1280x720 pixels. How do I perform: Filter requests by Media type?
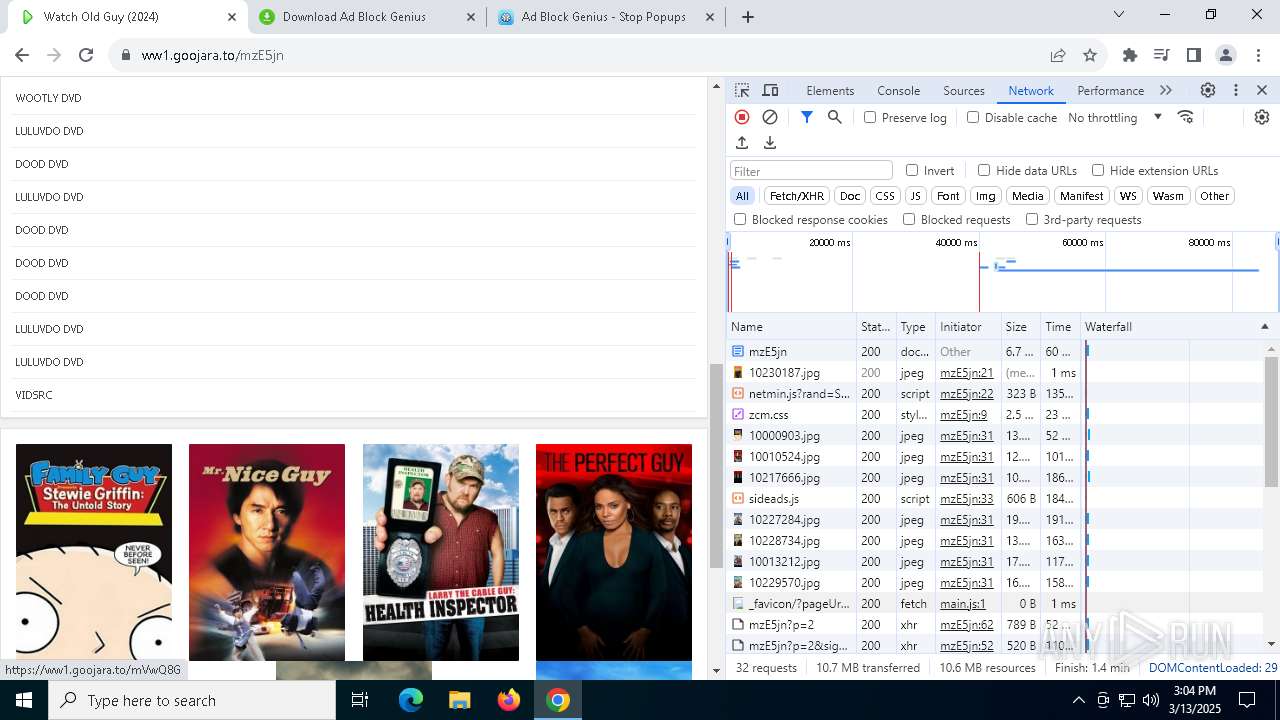(x=1027, y=196)
